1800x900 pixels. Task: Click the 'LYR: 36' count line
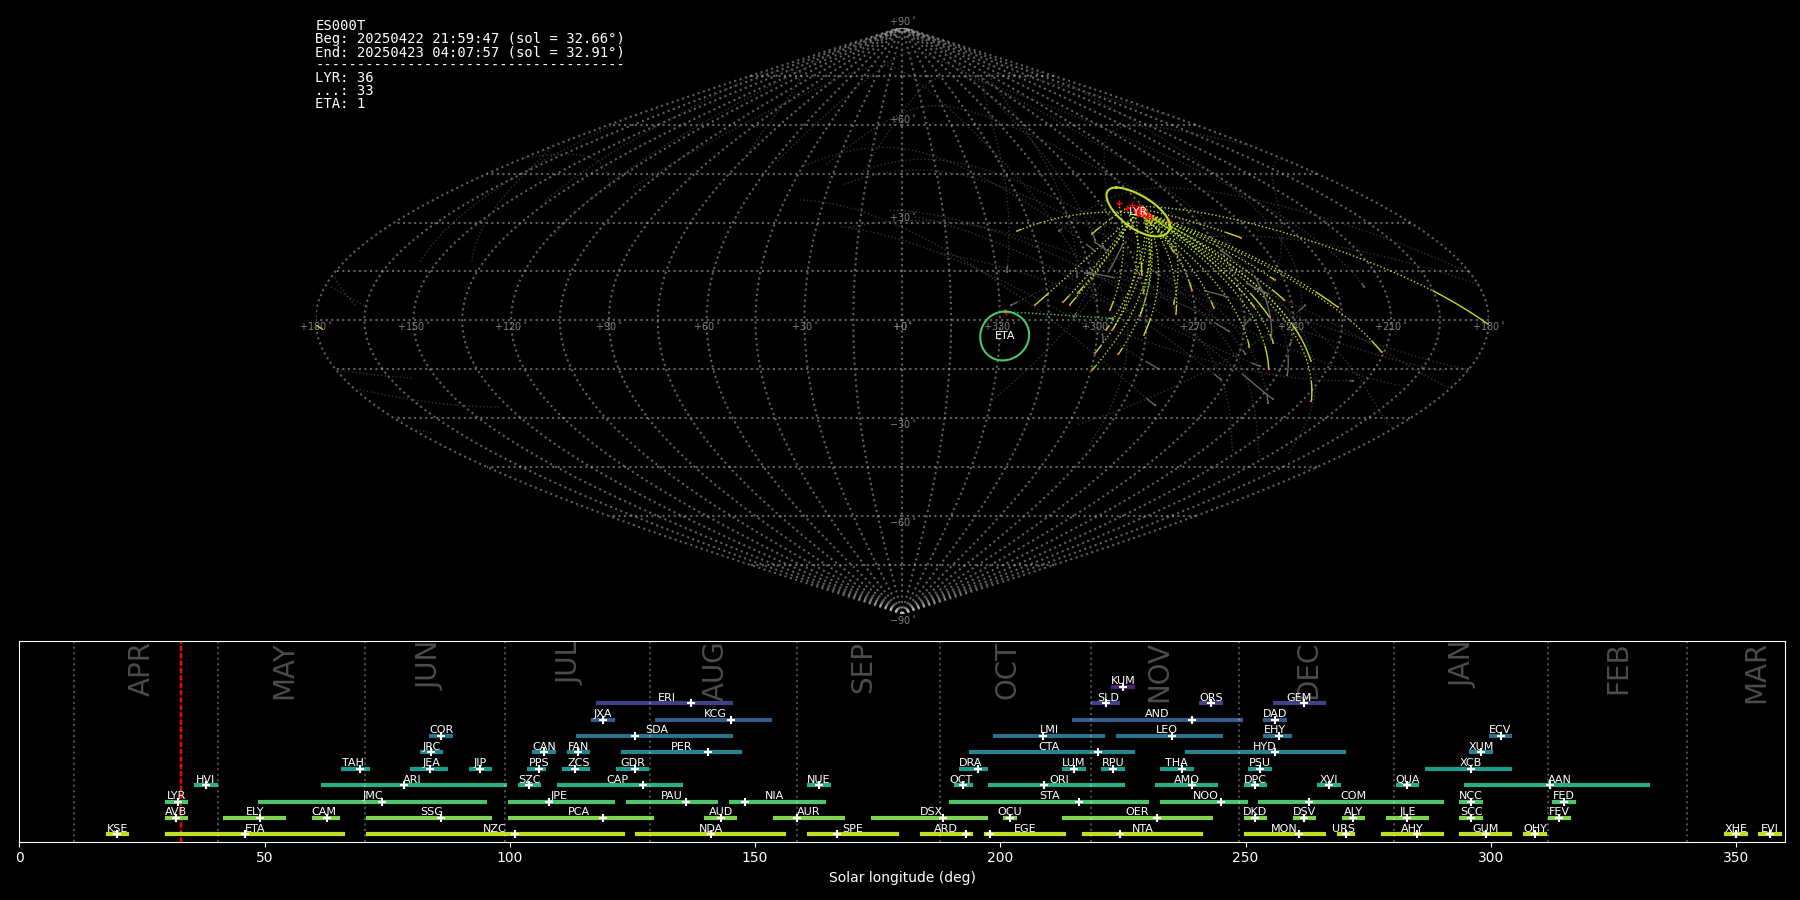coord(344,77)
